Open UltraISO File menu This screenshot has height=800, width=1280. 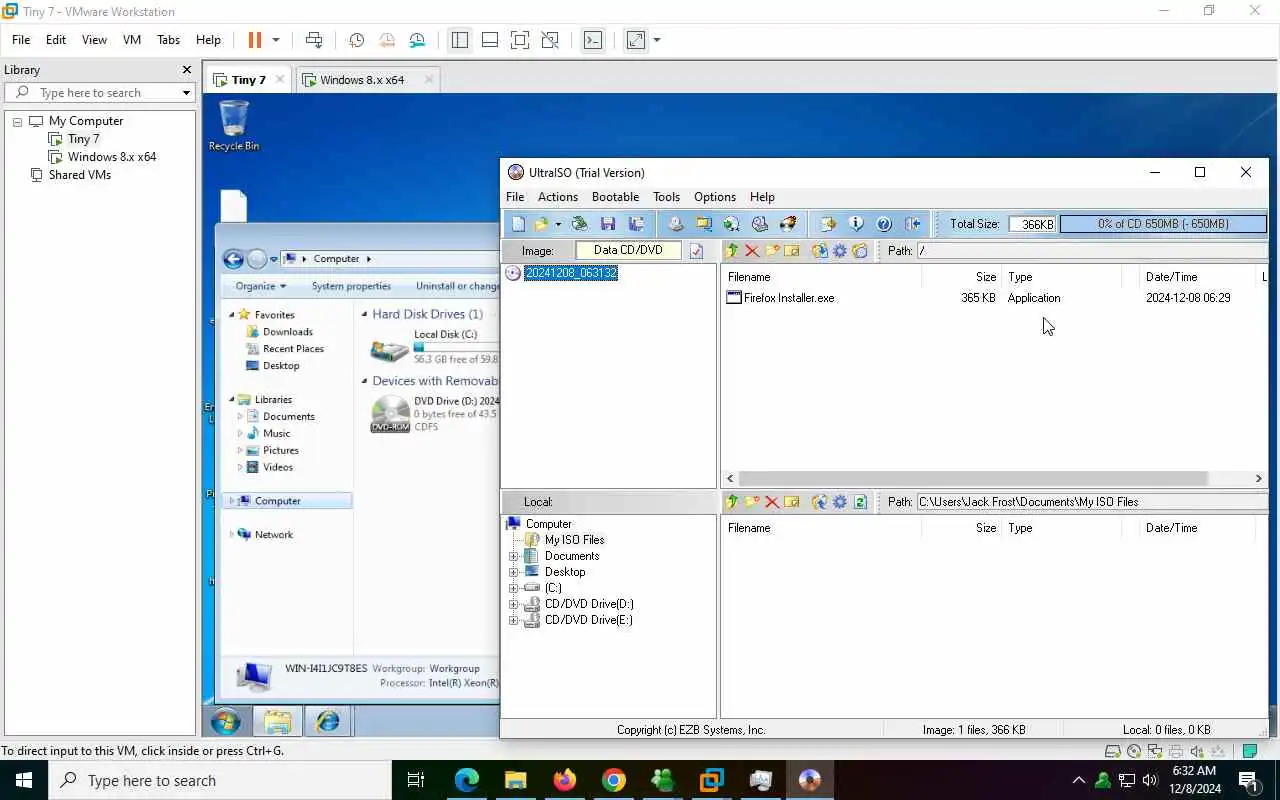point(515,197)
